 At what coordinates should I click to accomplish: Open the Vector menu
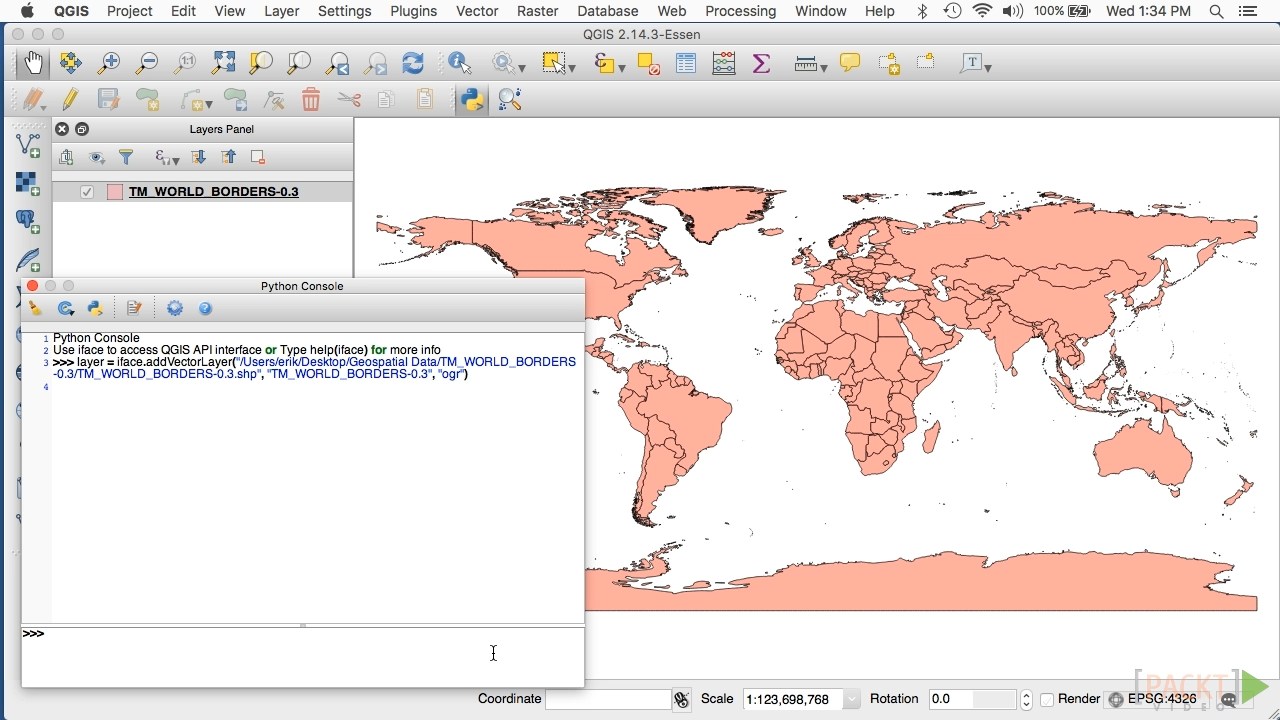477,11
